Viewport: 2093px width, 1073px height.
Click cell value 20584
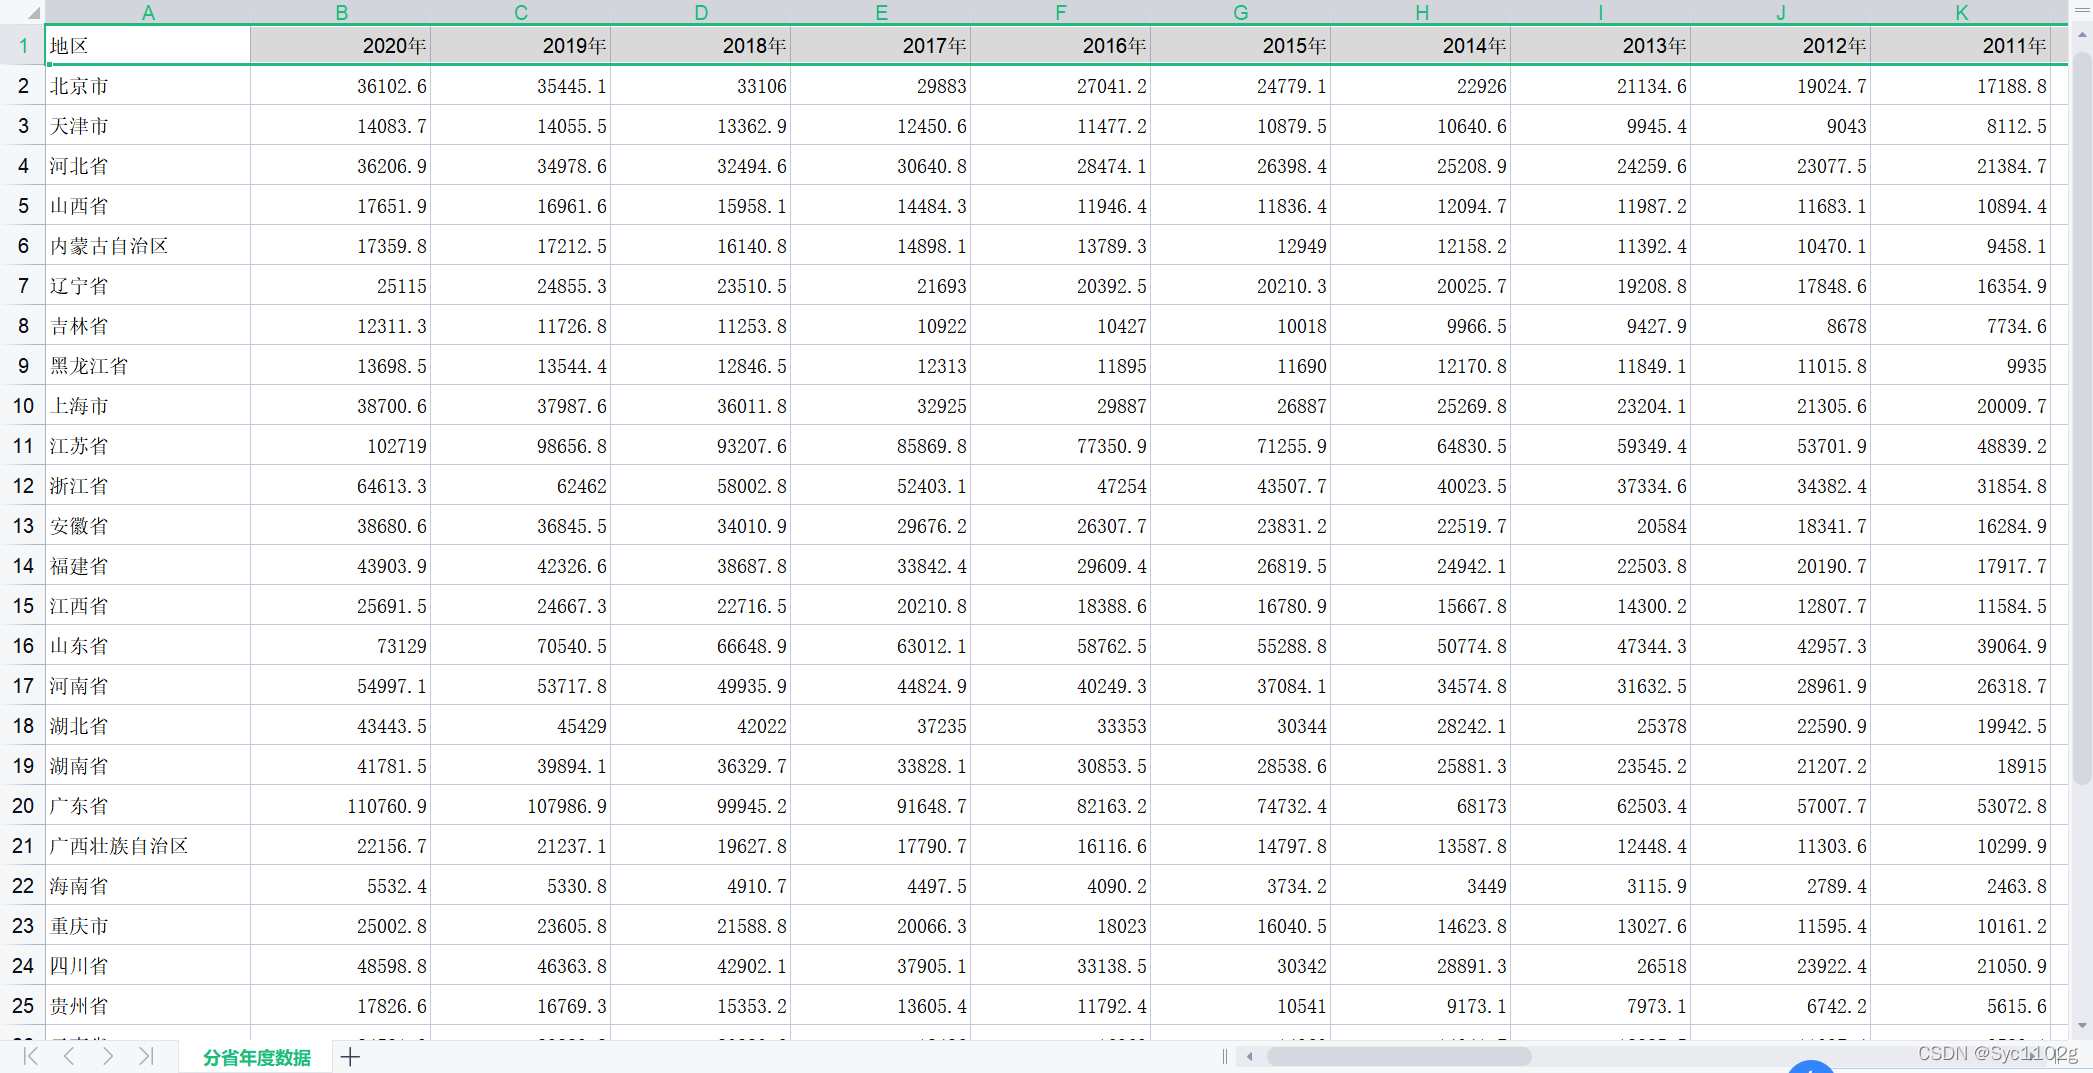coord(1601,526)
